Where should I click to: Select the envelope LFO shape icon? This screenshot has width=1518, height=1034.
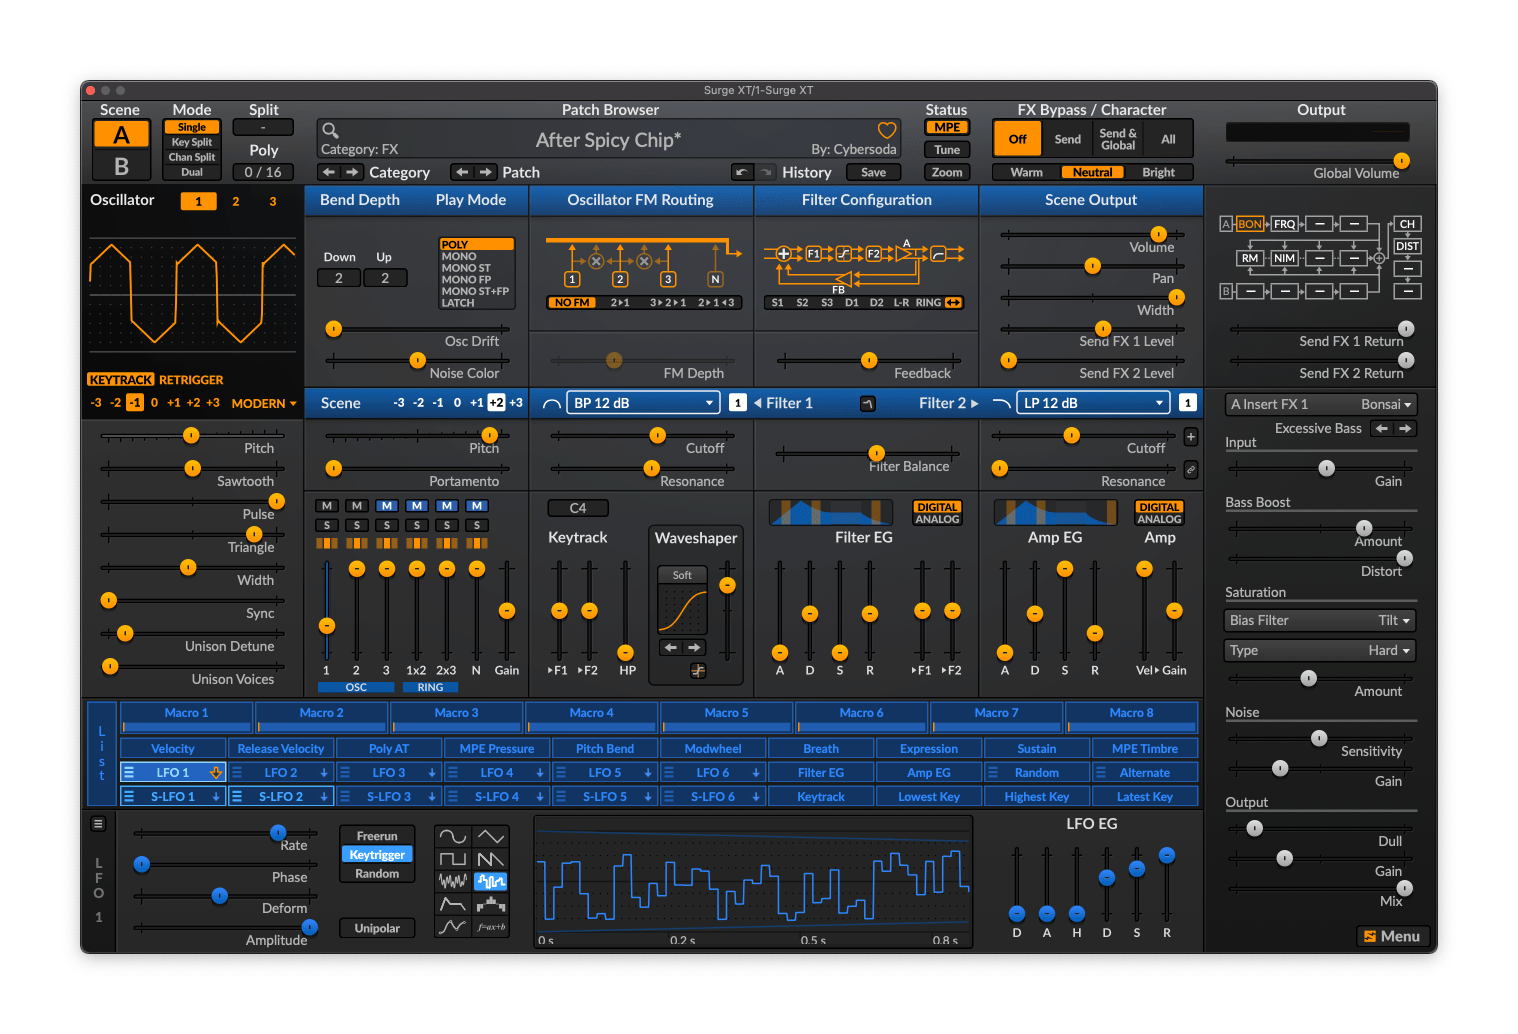[x=453, y=904]
